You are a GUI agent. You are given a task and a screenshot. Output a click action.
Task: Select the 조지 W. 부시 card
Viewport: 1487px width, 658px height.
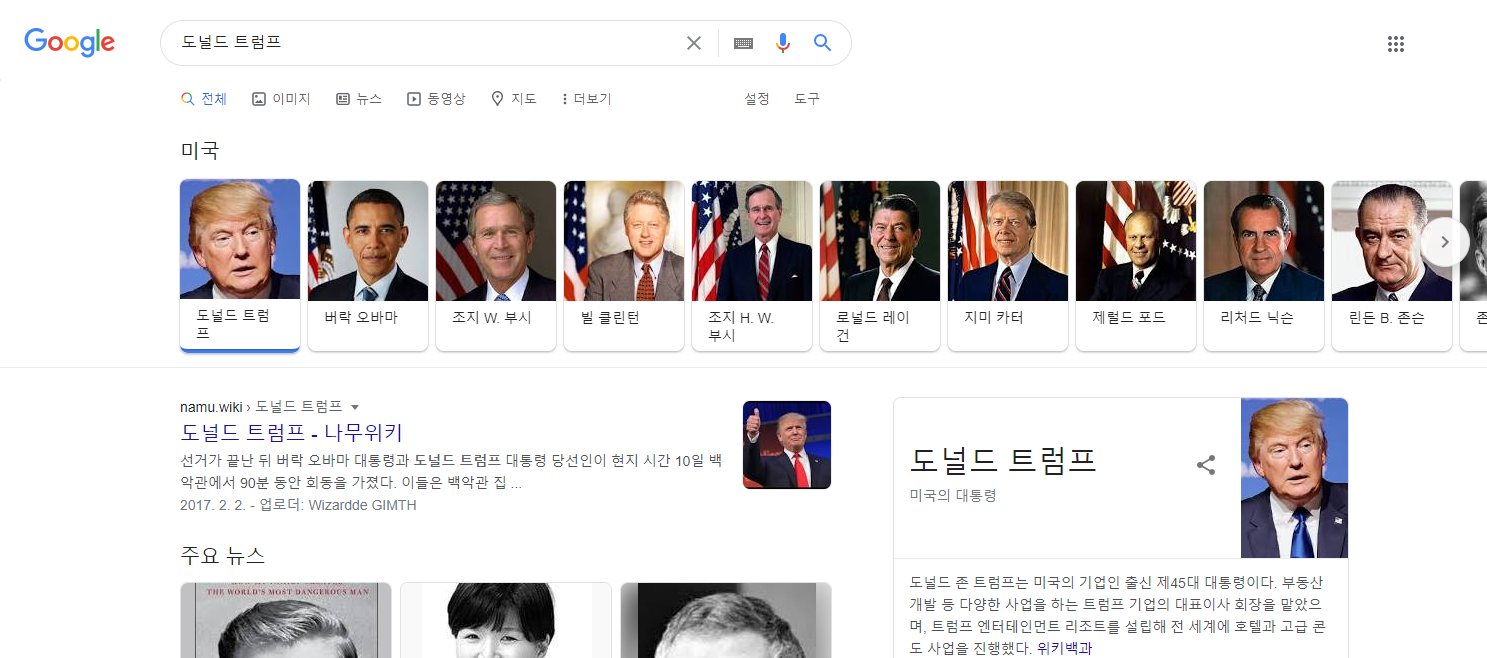coord(496,265)
